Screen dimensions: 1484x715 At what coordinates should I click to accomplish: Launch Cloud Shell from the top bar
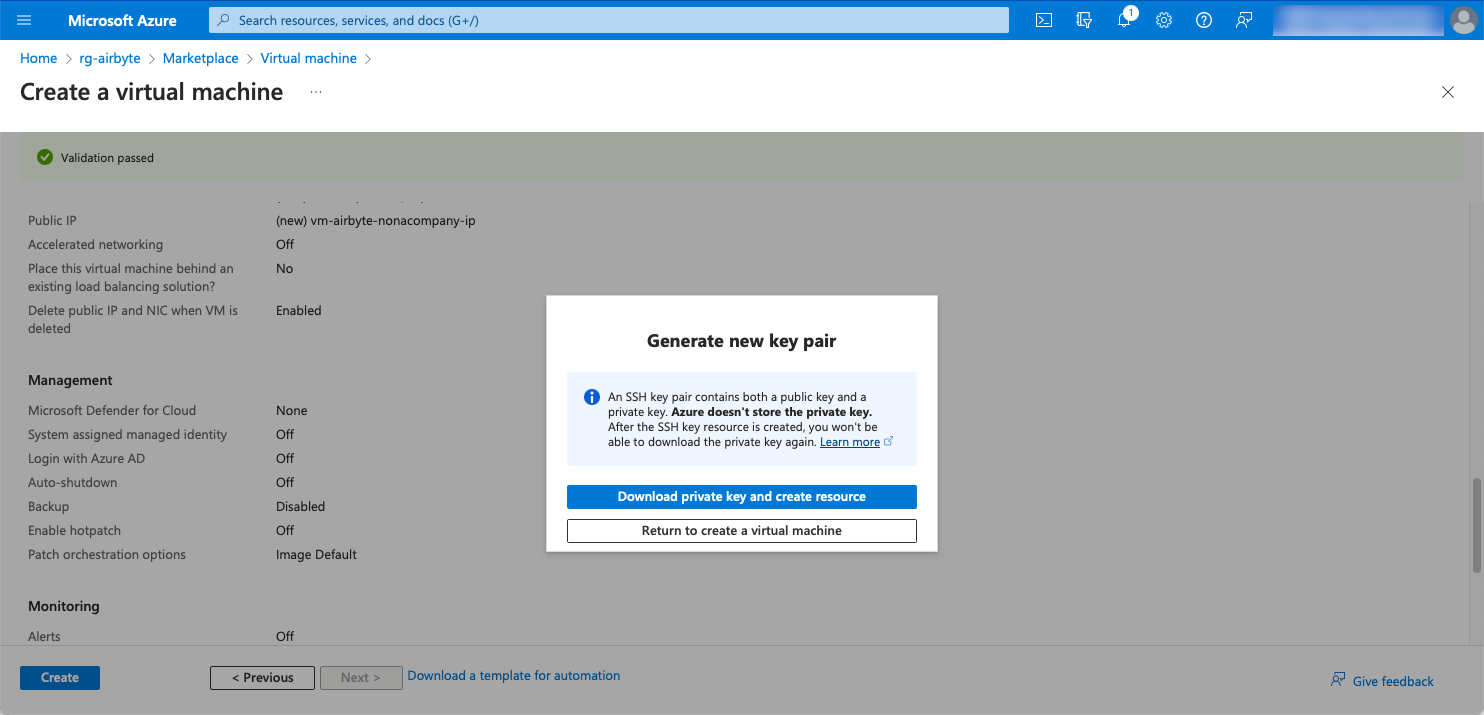pos(1043,20)
